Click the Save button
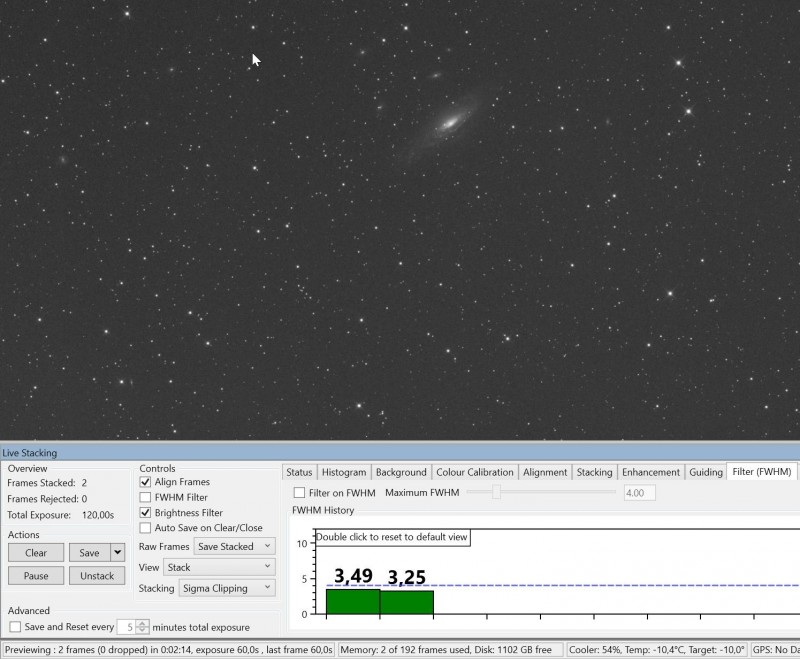The width and height of the screenshot is (800, 659). [x=89, y=552]
